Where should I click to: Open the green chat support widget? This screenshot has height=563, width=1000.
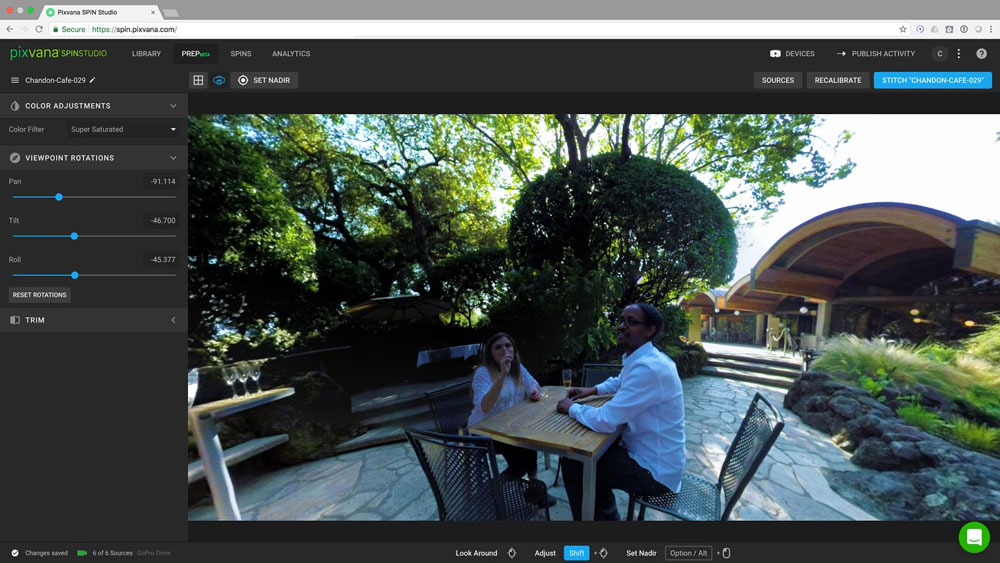pyautogui.click(x=974, y=537)
